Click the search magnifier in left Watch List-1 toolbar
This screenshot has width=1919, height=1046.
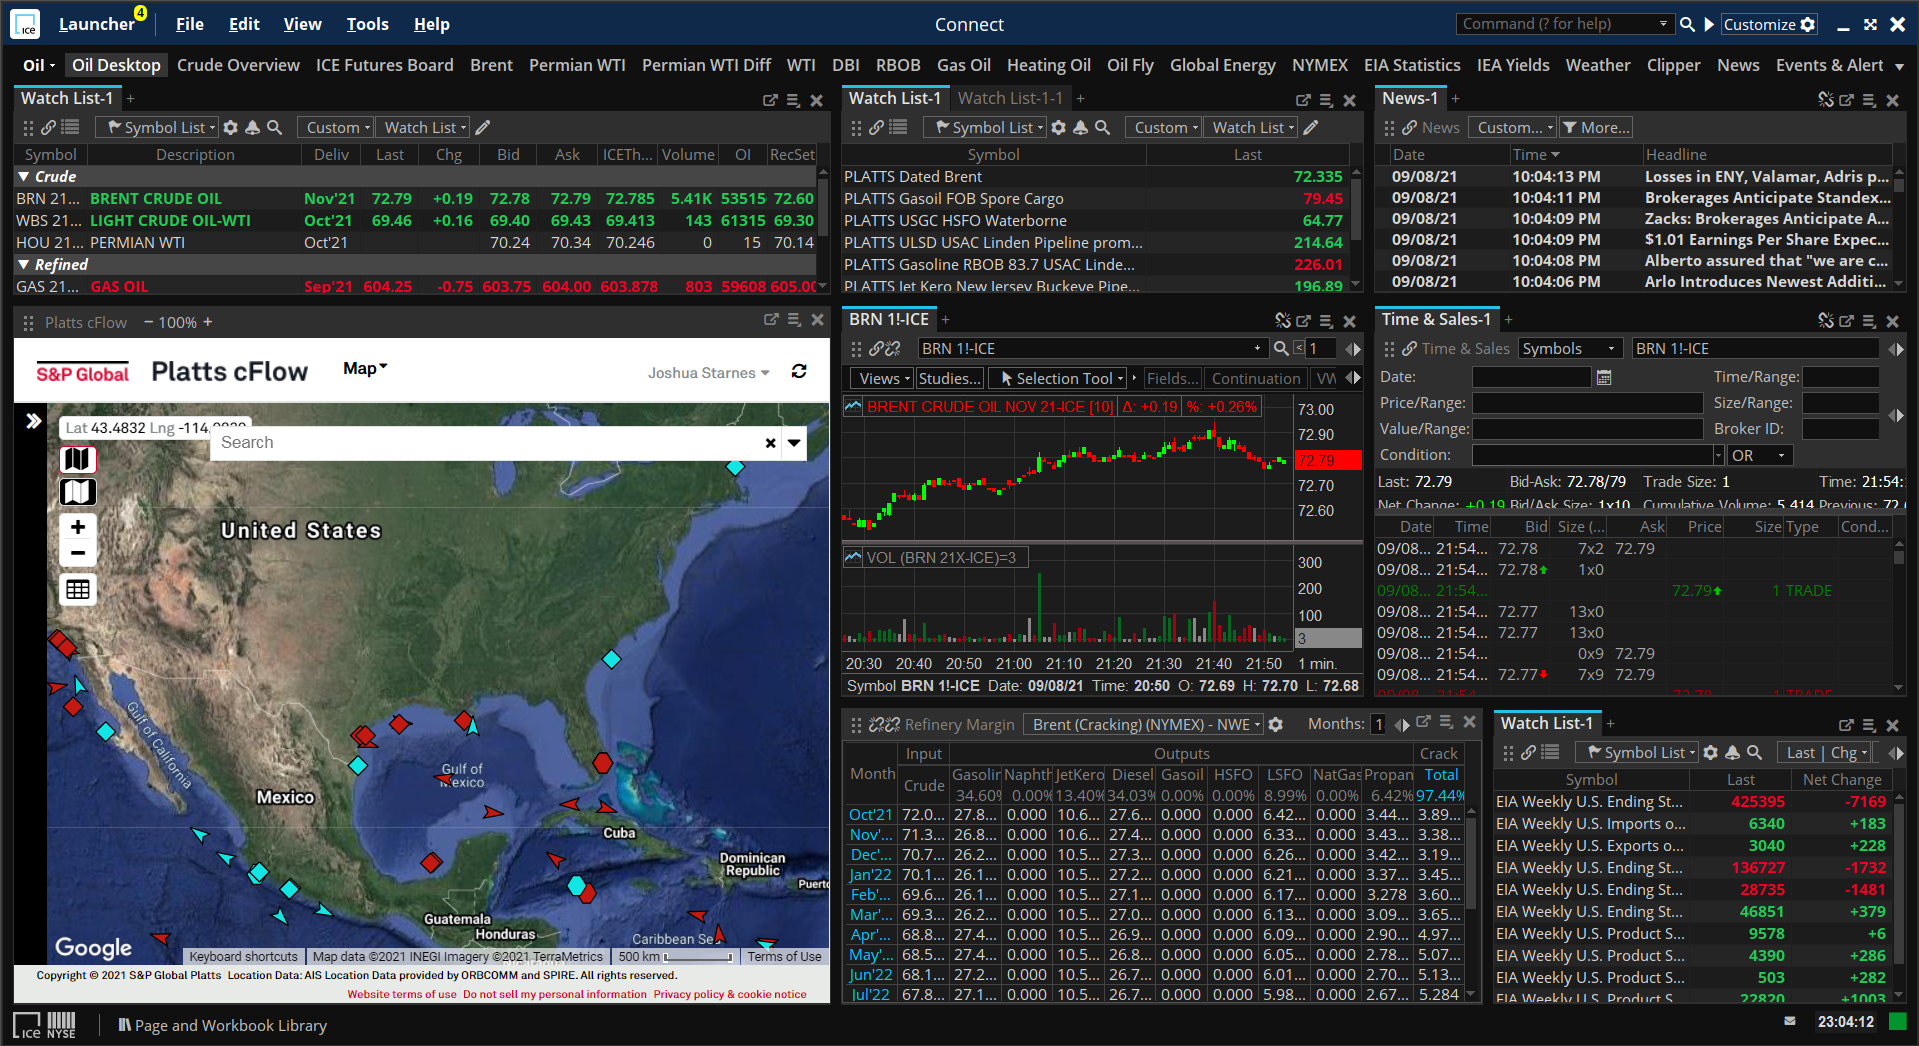coord(274,127)
